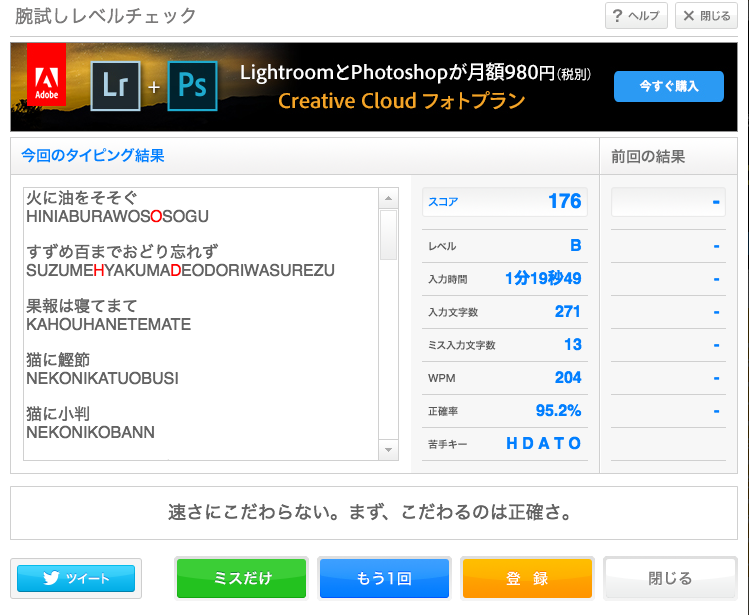Click the score value 176
The width and height of the screenshot is (749, 615).
click(564, 201)
